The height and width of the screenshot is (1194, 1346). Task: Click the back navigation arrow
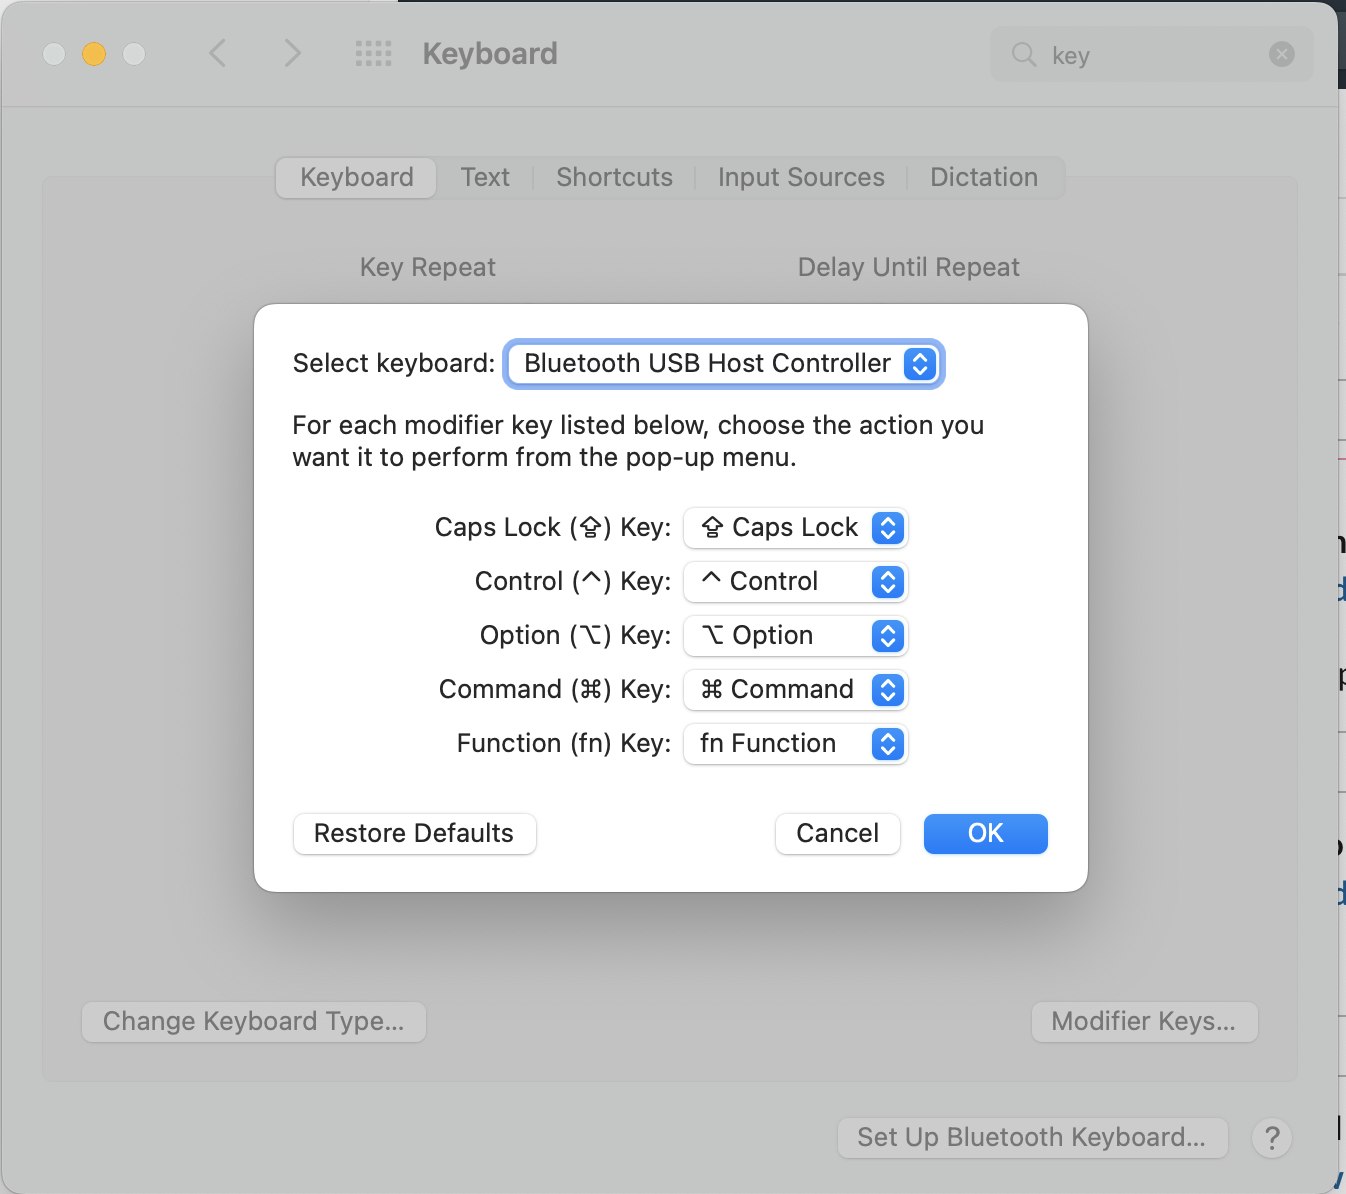click(218, 53)
